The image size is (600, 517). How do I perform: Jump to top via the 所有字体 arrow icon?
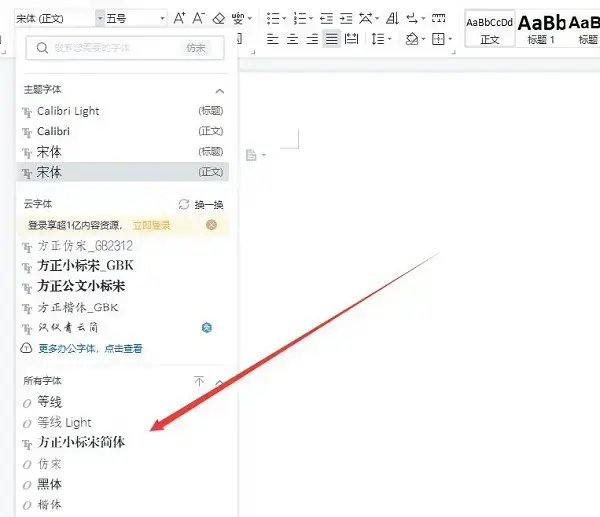point(199,381)
